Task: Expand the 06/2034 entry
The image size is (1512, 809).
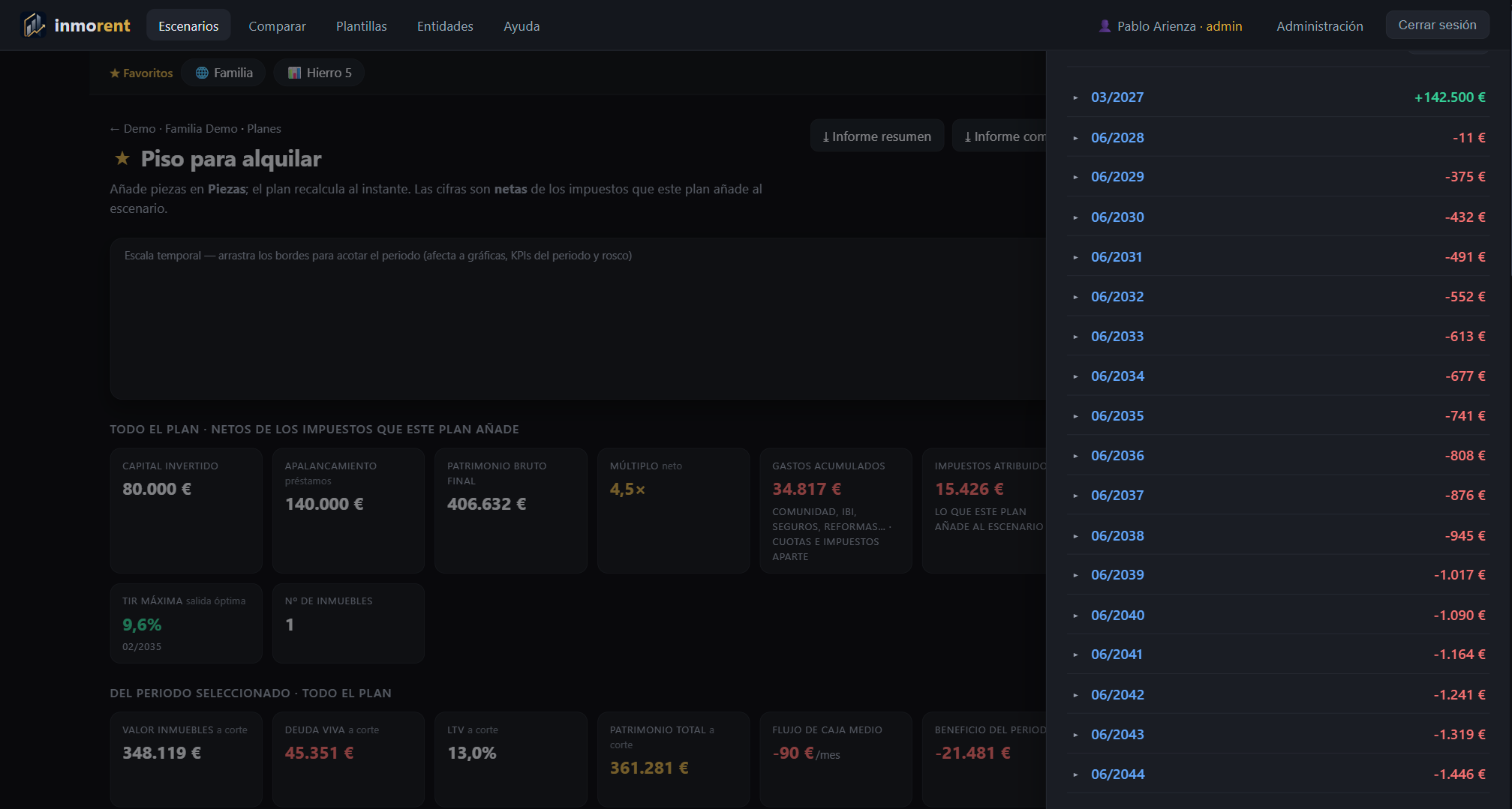Action: 1277,376
